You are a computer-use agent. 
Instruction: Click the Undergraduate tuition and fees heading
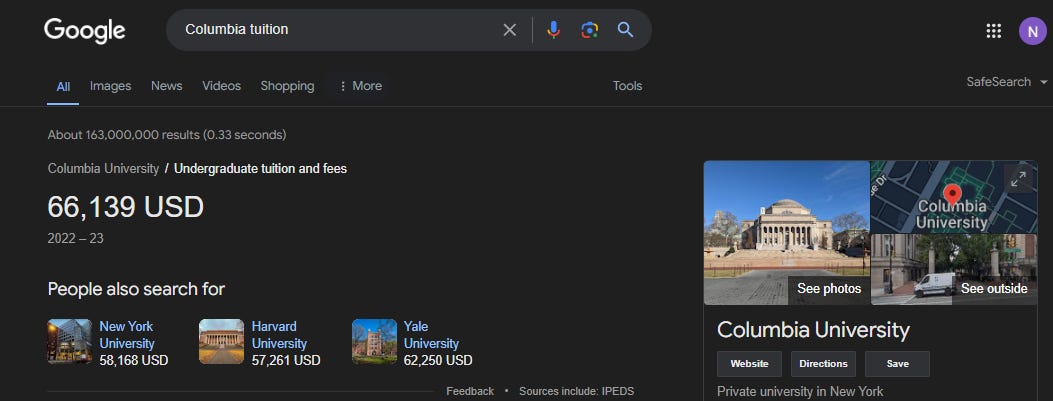pos(261,169)
